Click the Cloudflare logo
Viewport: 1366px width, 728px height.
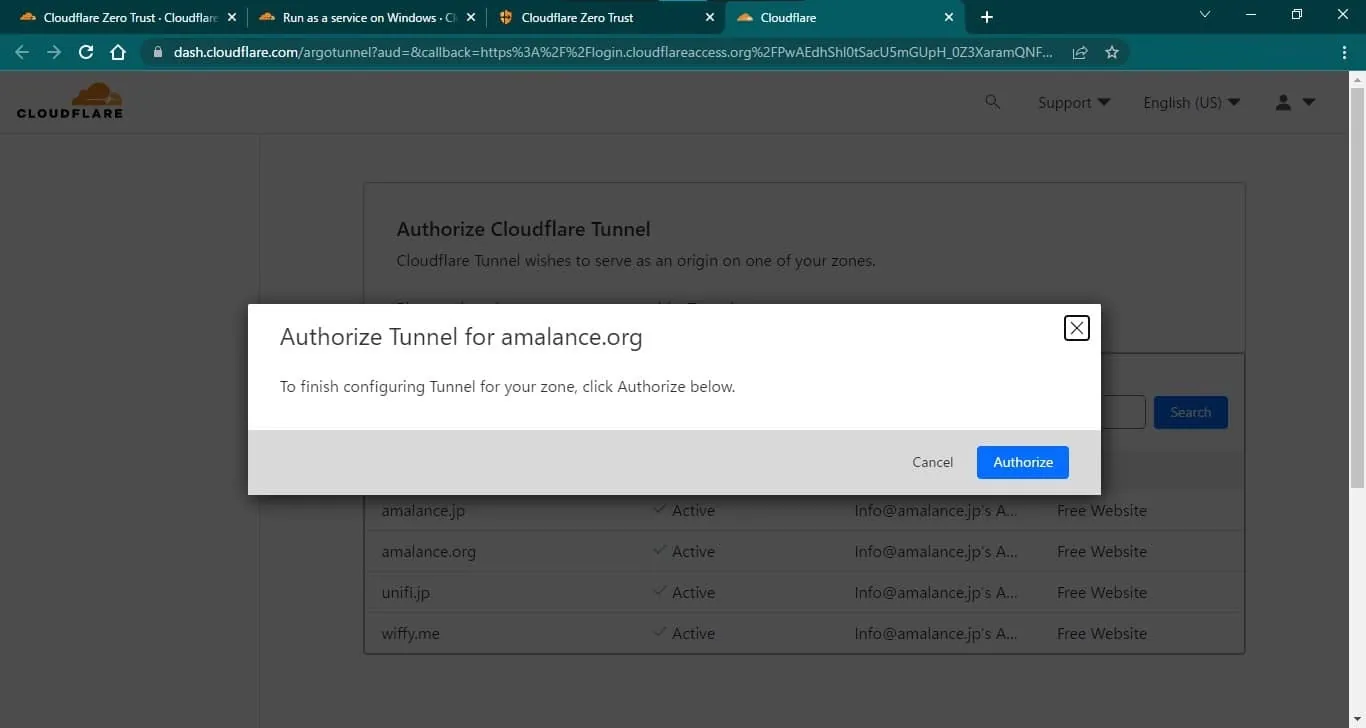70,101
